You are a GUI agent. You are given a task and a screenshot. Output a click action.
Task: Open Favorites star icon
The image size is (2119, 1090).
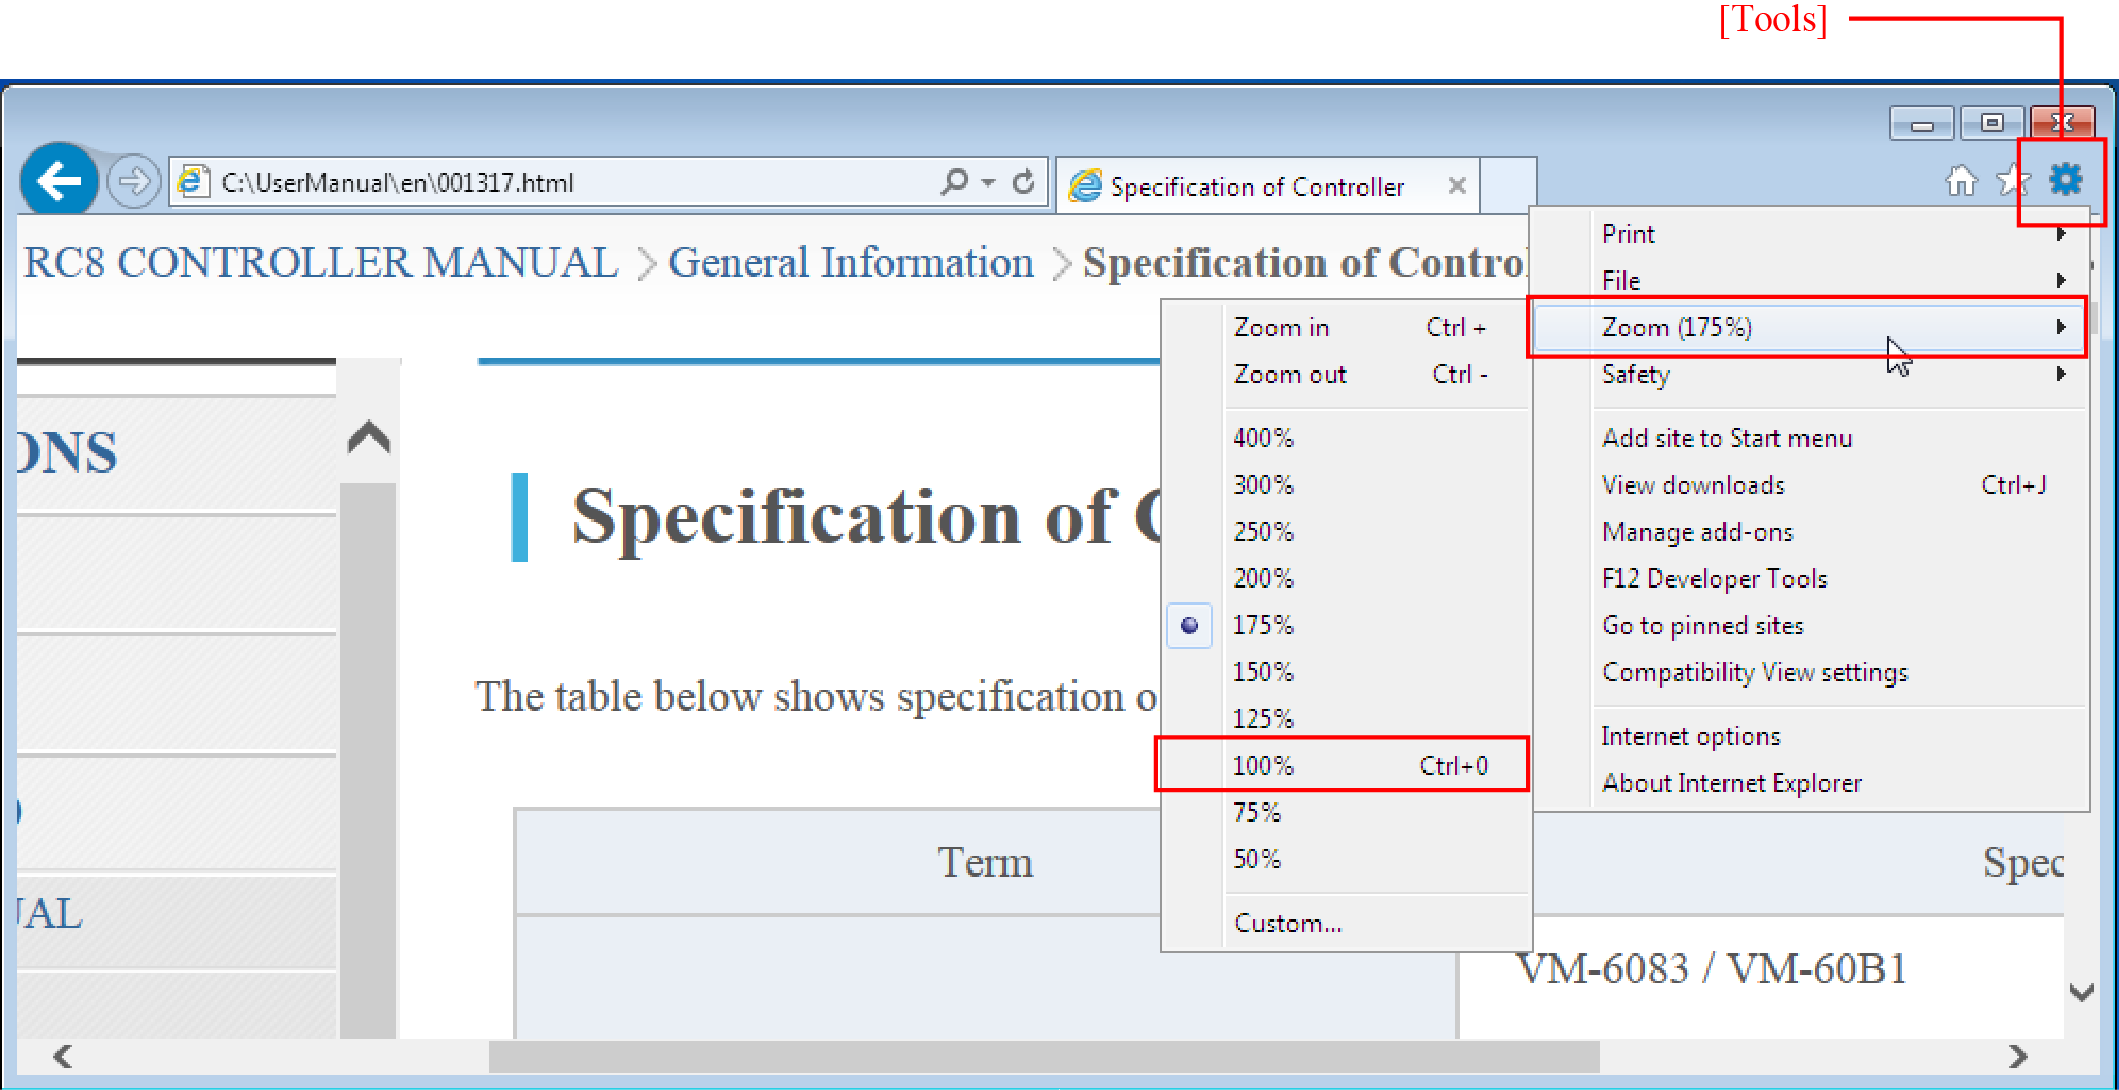point(2012,181)
